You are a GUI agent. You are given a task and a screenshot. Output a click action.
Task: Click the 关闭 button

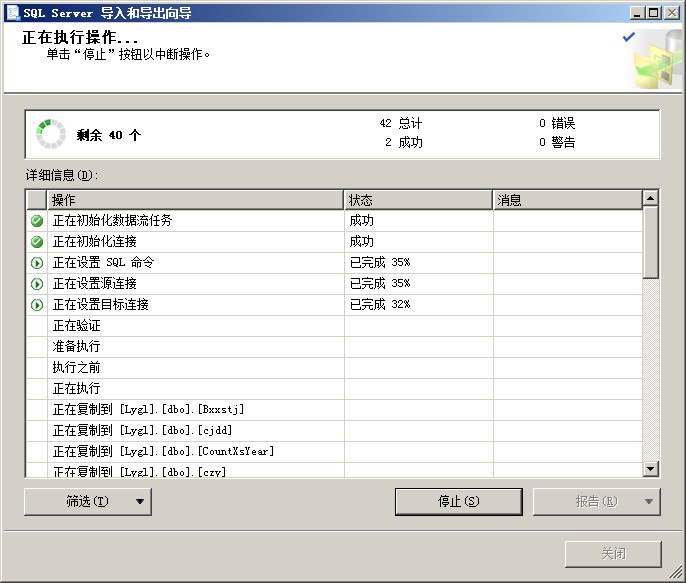coord(613,553)
